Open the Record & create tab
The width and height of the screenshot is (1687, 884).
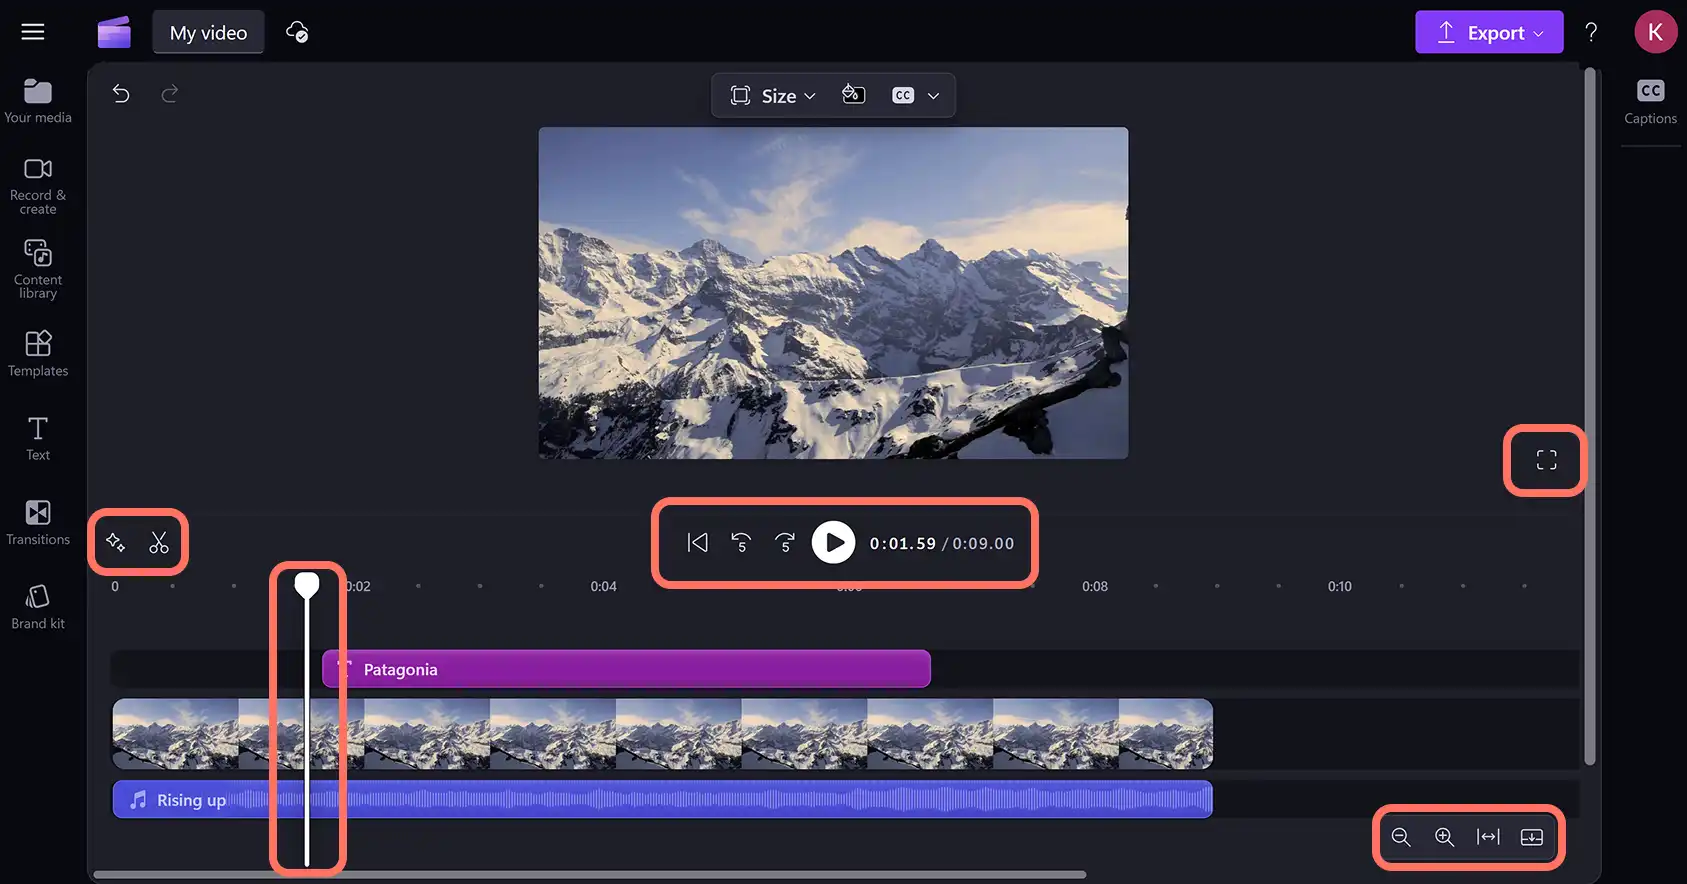pyautogui.click(x=38, y=186)
